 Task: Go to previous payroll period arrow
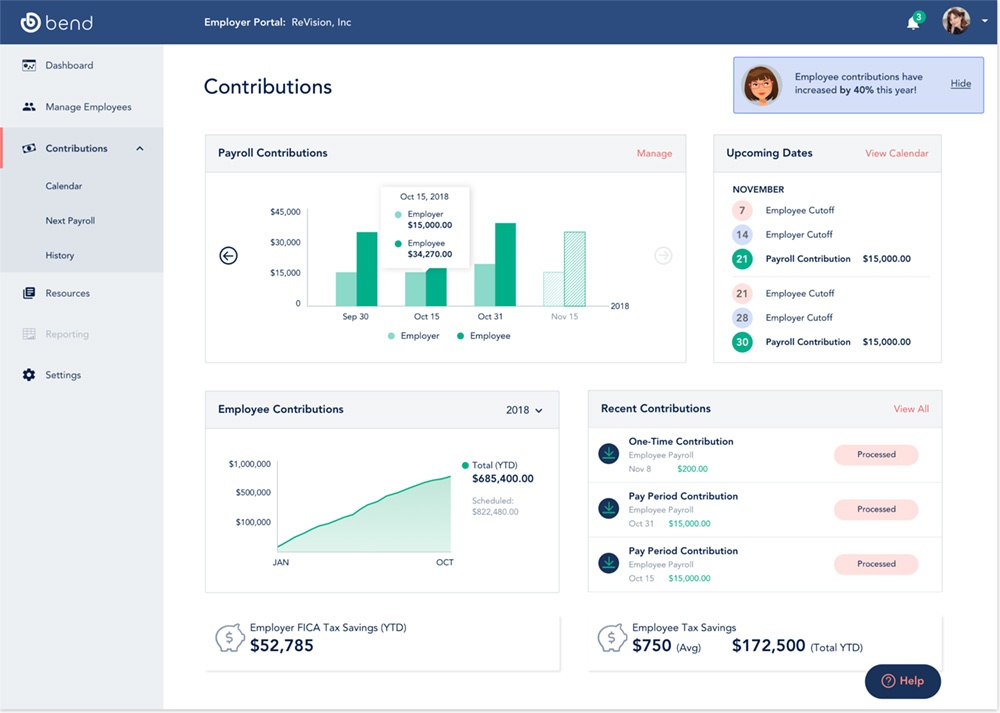[228, 256]
